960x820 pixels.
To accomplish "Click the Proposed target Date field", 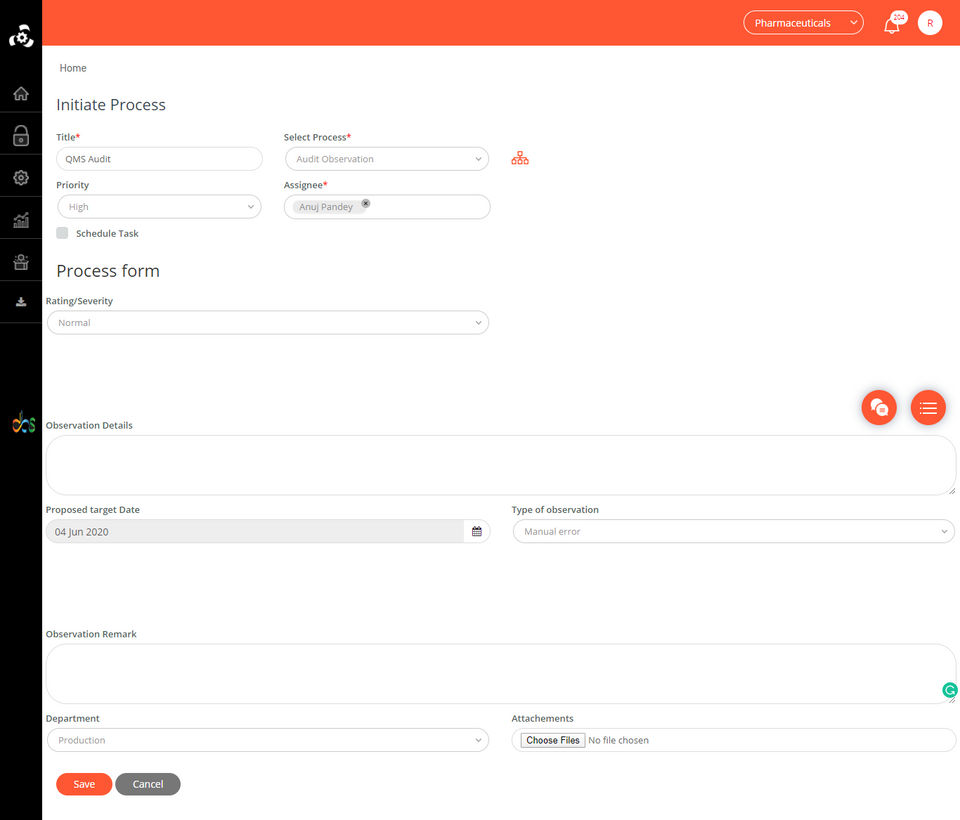I will [254, 532].
